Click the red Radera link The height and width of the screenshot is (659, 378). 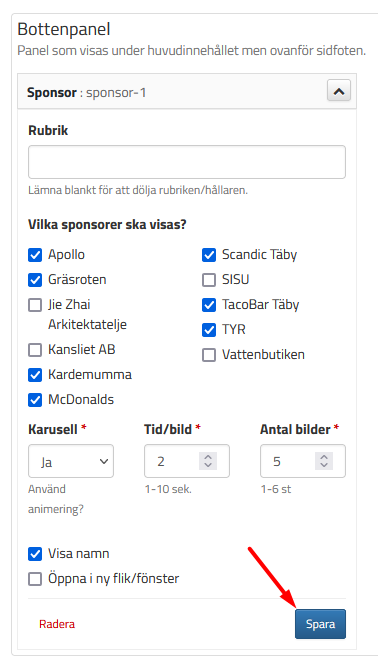tap(57, 624)
